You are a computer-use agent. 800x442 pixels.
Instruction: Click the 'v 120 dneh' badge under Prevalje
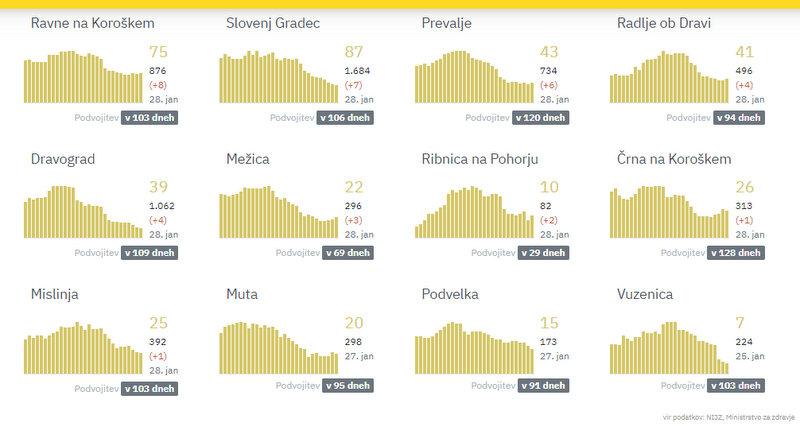(x=542, y=117)
